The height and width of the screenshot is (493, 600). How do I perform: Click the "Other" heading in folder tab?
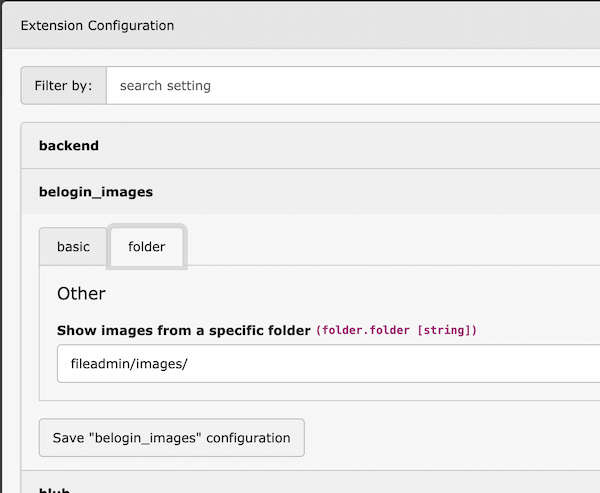81,294
